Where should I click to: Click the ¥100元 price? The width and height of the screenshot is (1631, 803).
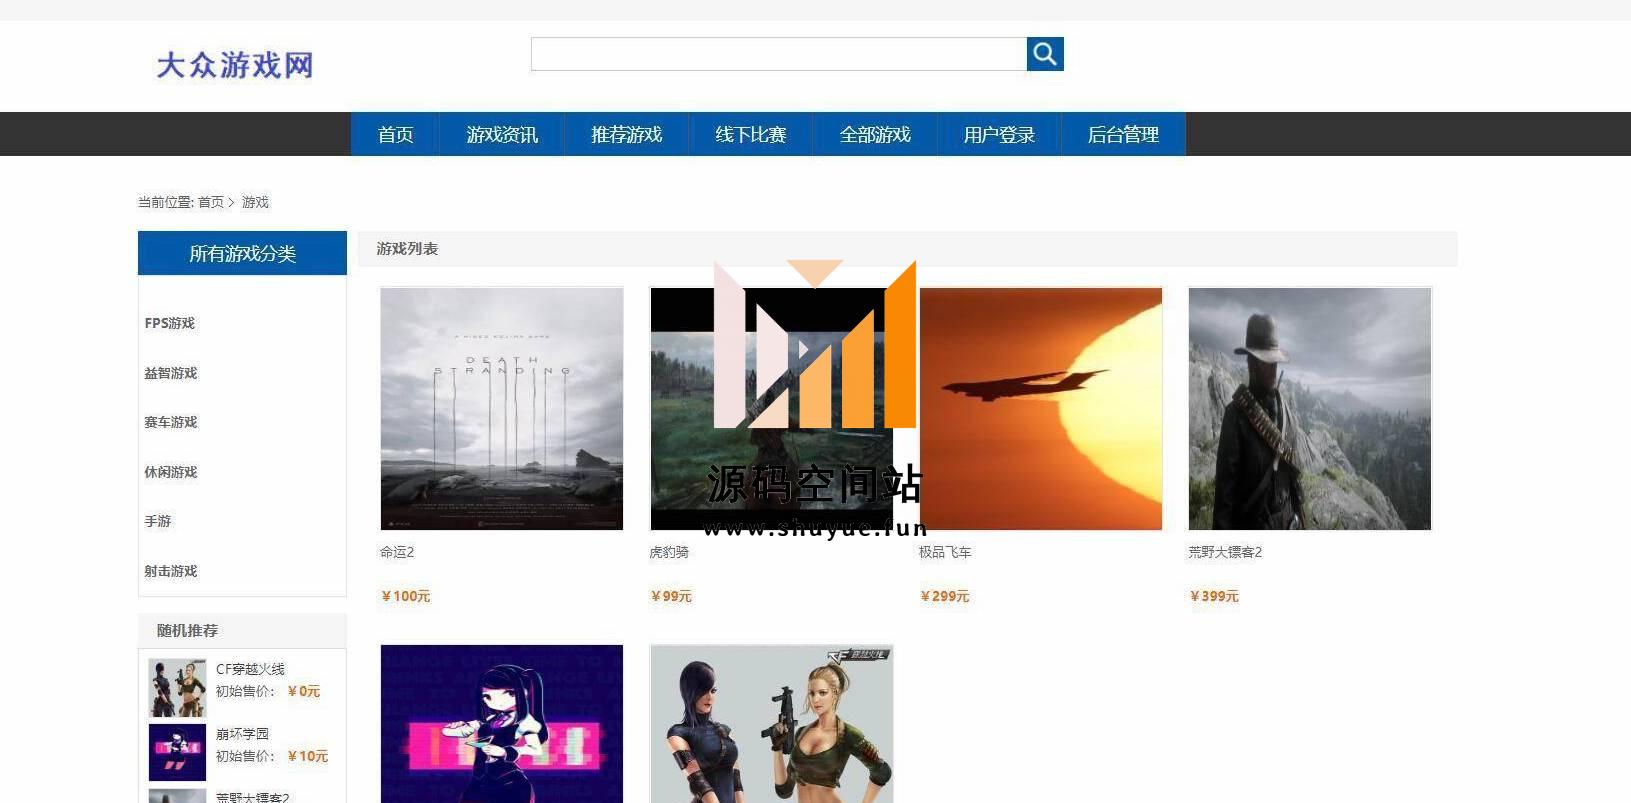[x=406, y=596]
